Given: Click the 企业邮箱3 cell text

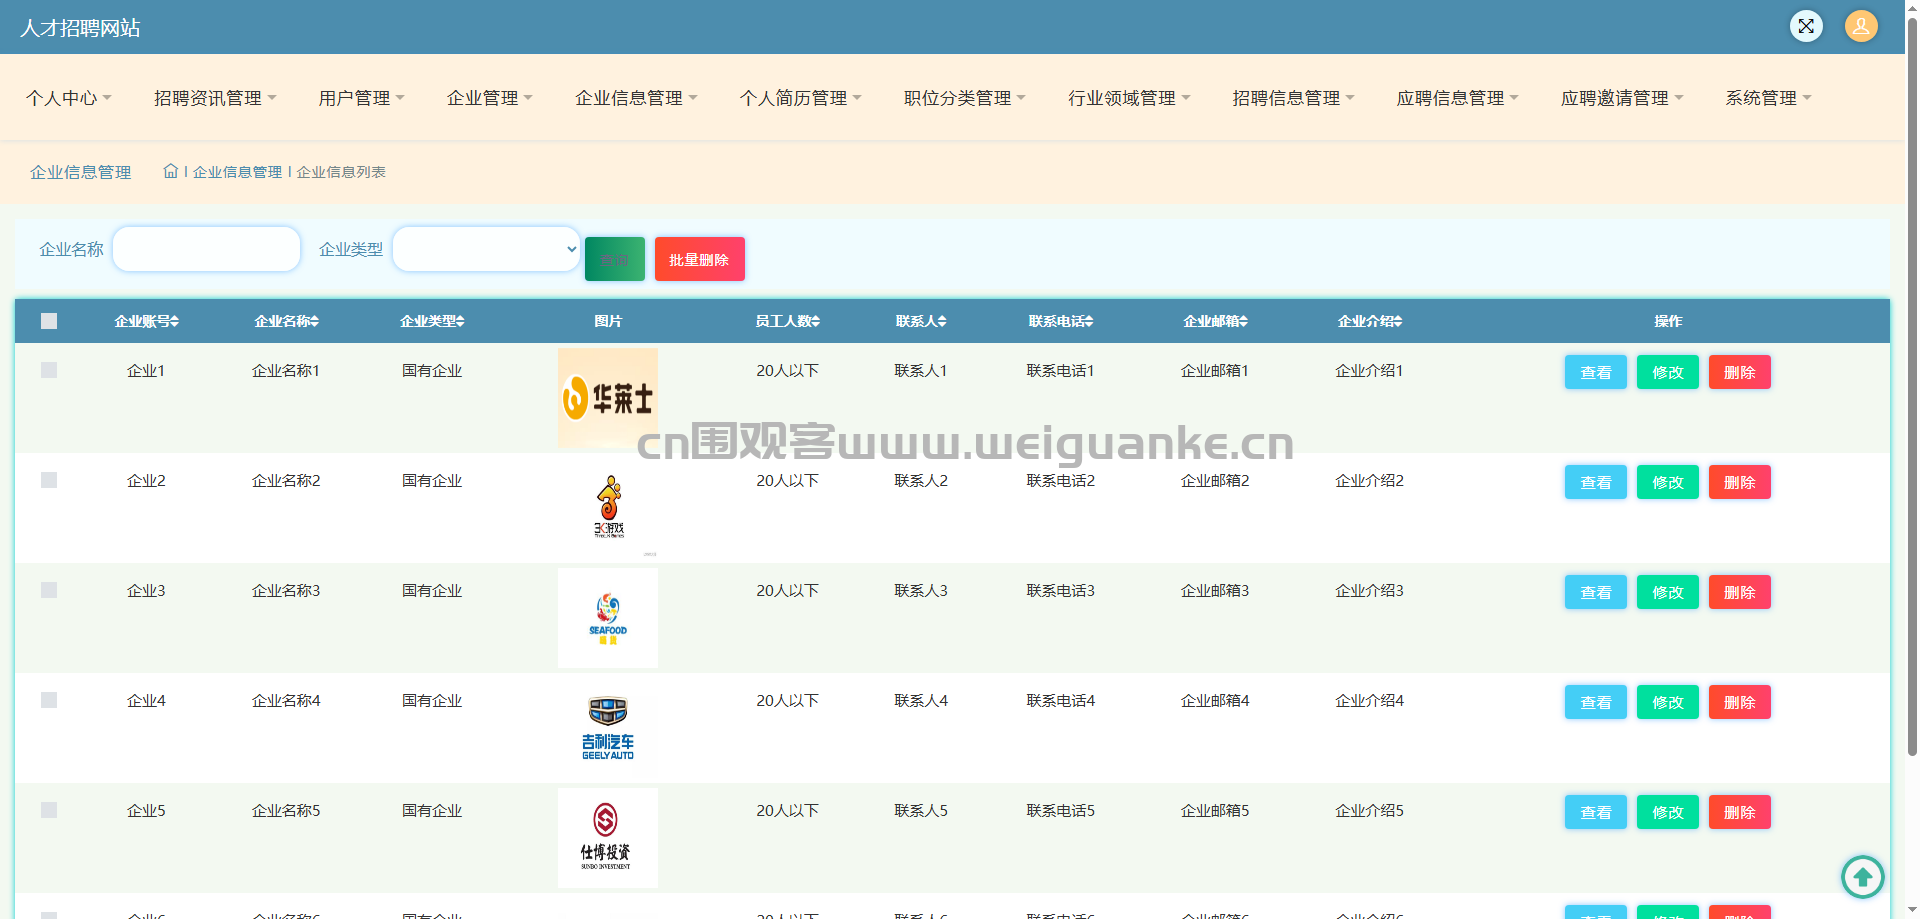Looking at the screenshot, I should (1215, 590).
